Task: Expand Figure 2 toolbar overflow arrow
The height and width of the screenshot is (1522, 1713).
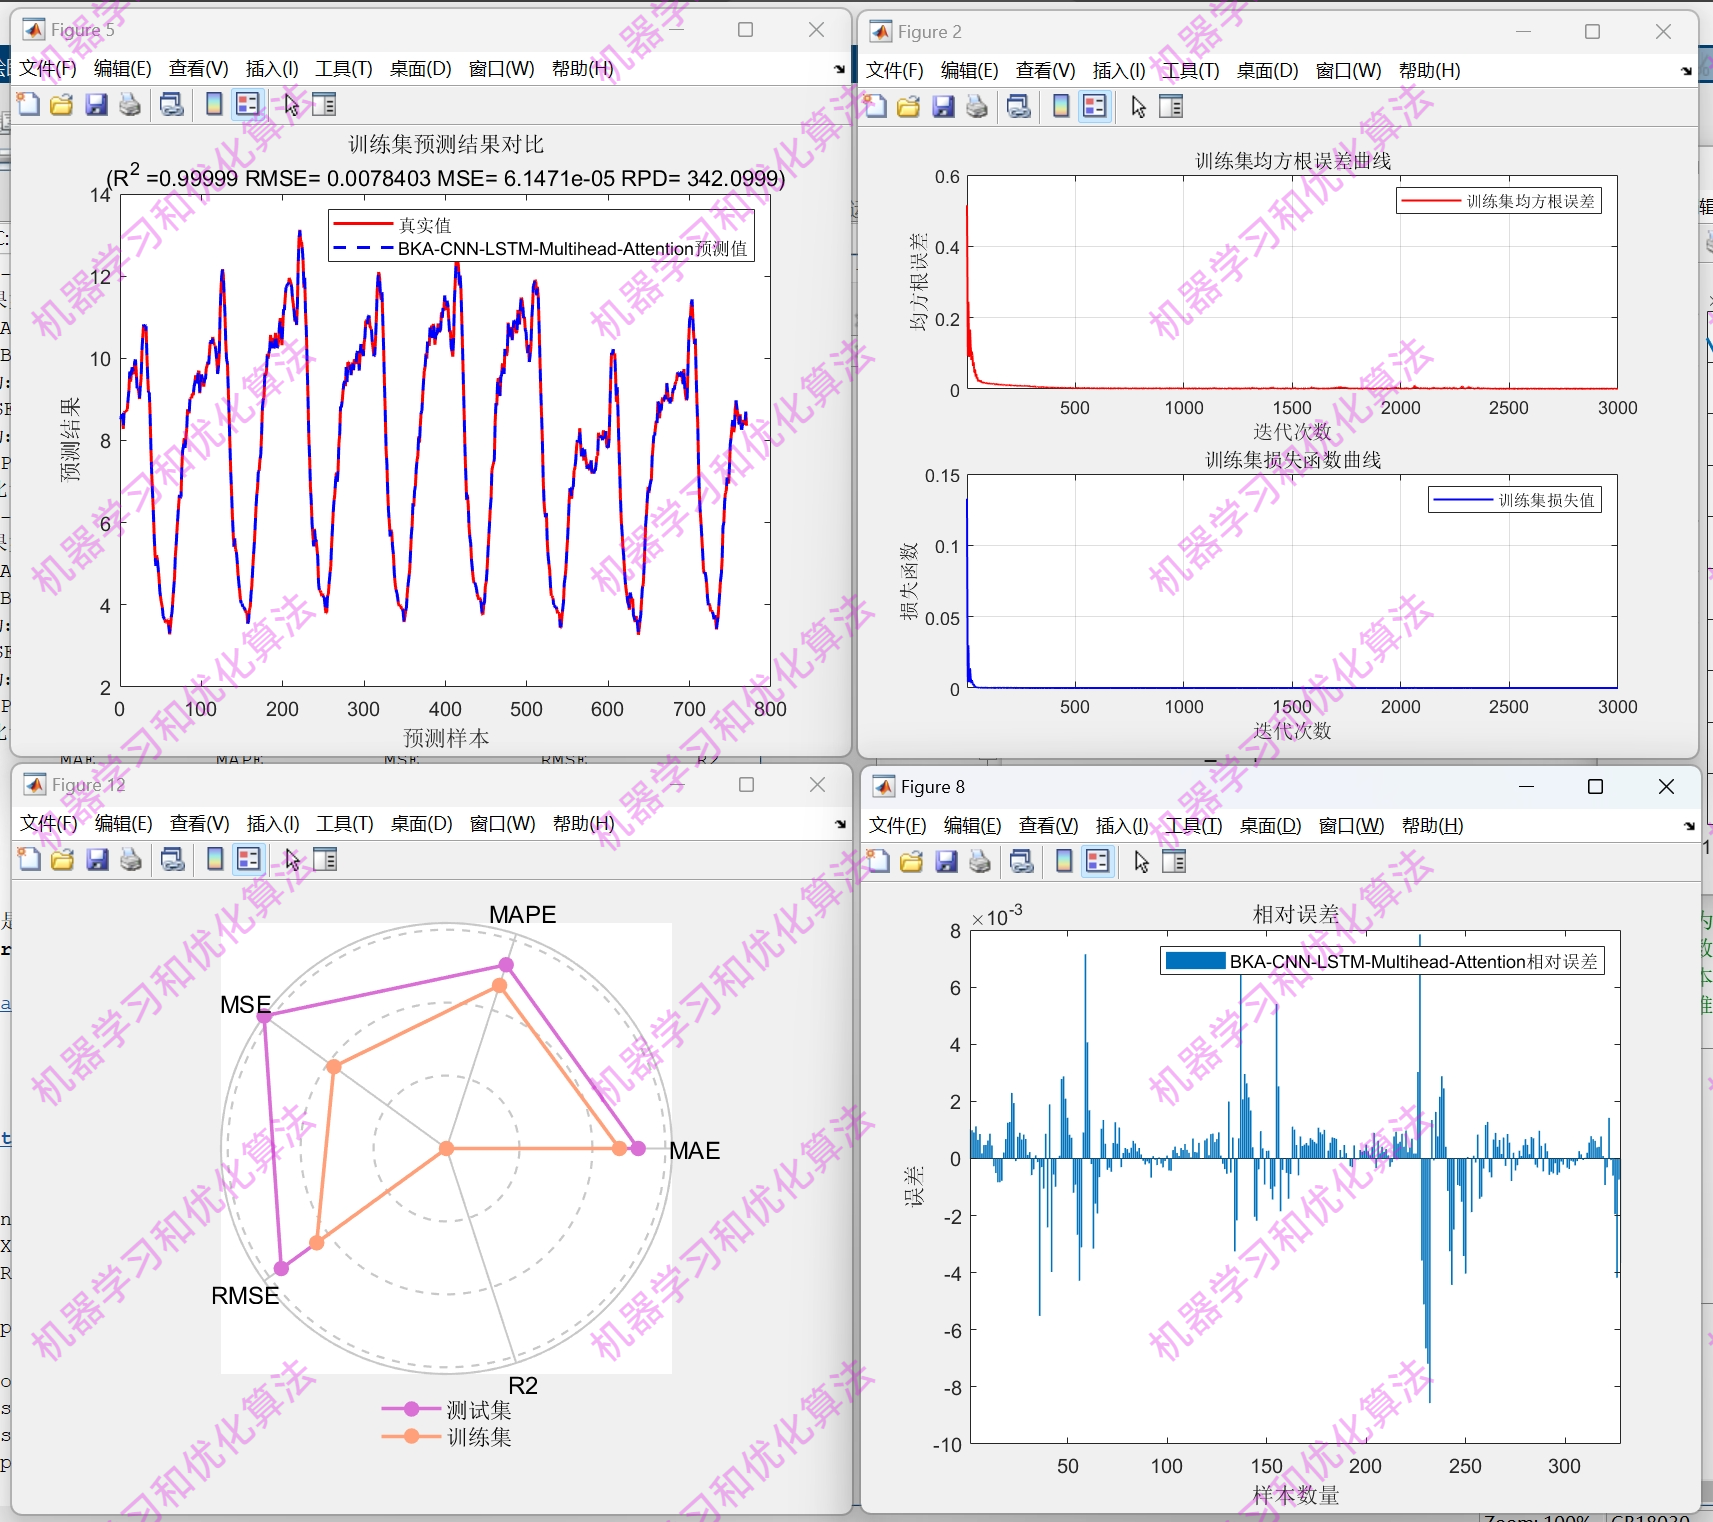Action: click(x=1686, y=71)
